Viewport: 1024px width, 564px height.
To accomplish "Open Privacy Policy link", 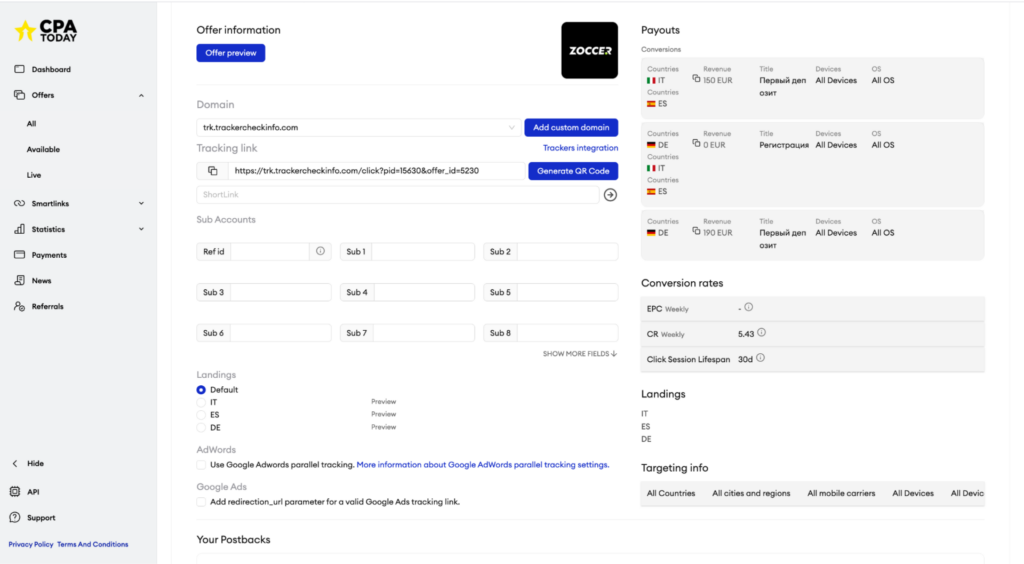I will (x=31, y=544).
